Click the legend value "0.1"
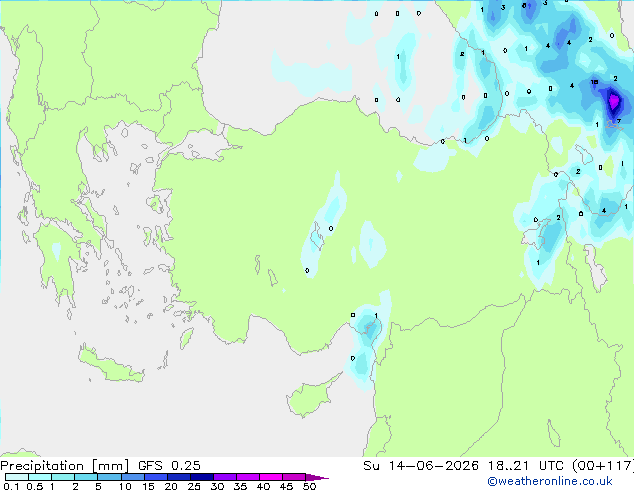Viewport: 634px width, 490px height. coord(11,486)
